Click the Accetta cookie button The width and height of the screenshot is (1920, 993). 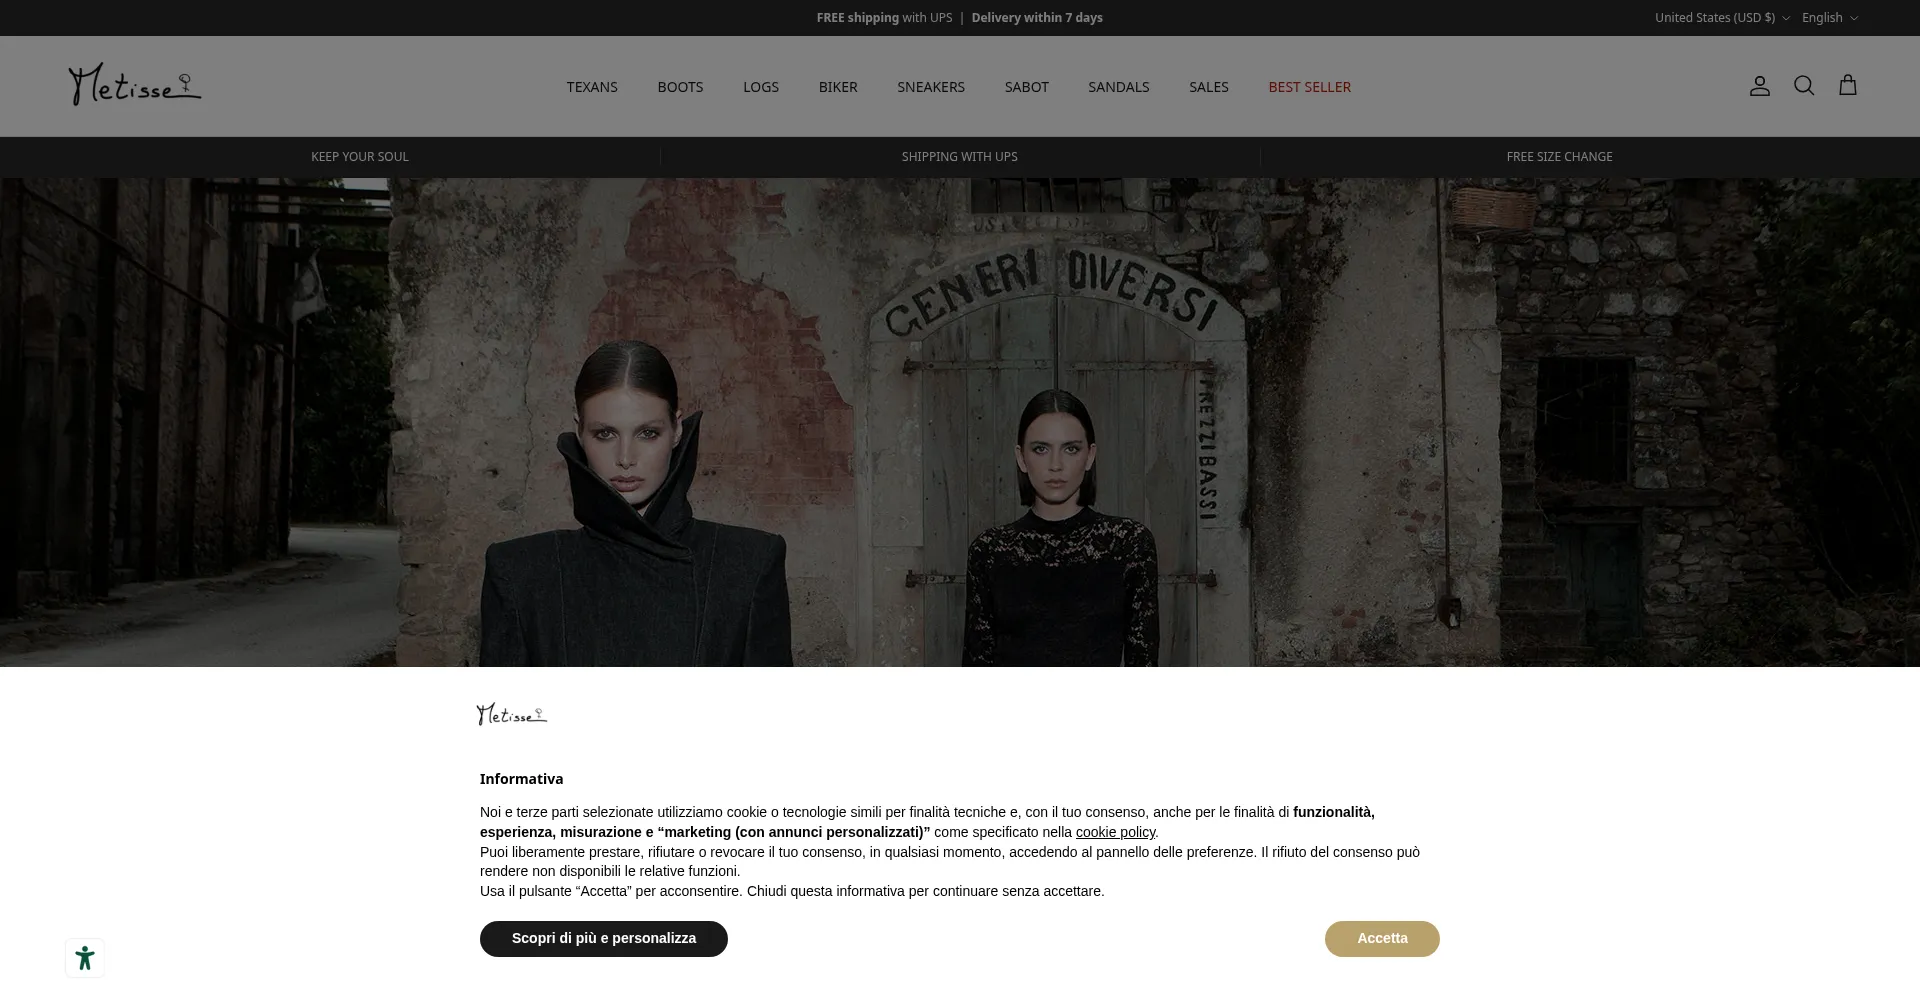pos(1382,938)
